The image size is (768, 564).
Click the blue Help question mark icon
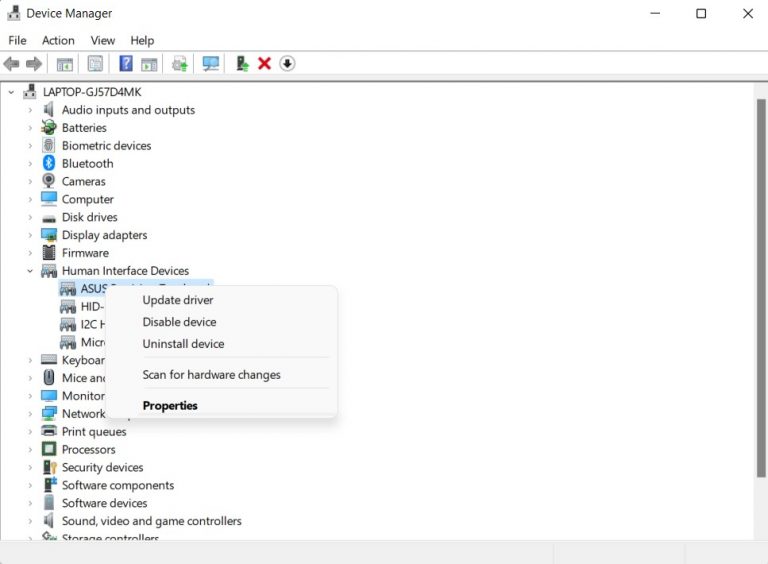126,63
